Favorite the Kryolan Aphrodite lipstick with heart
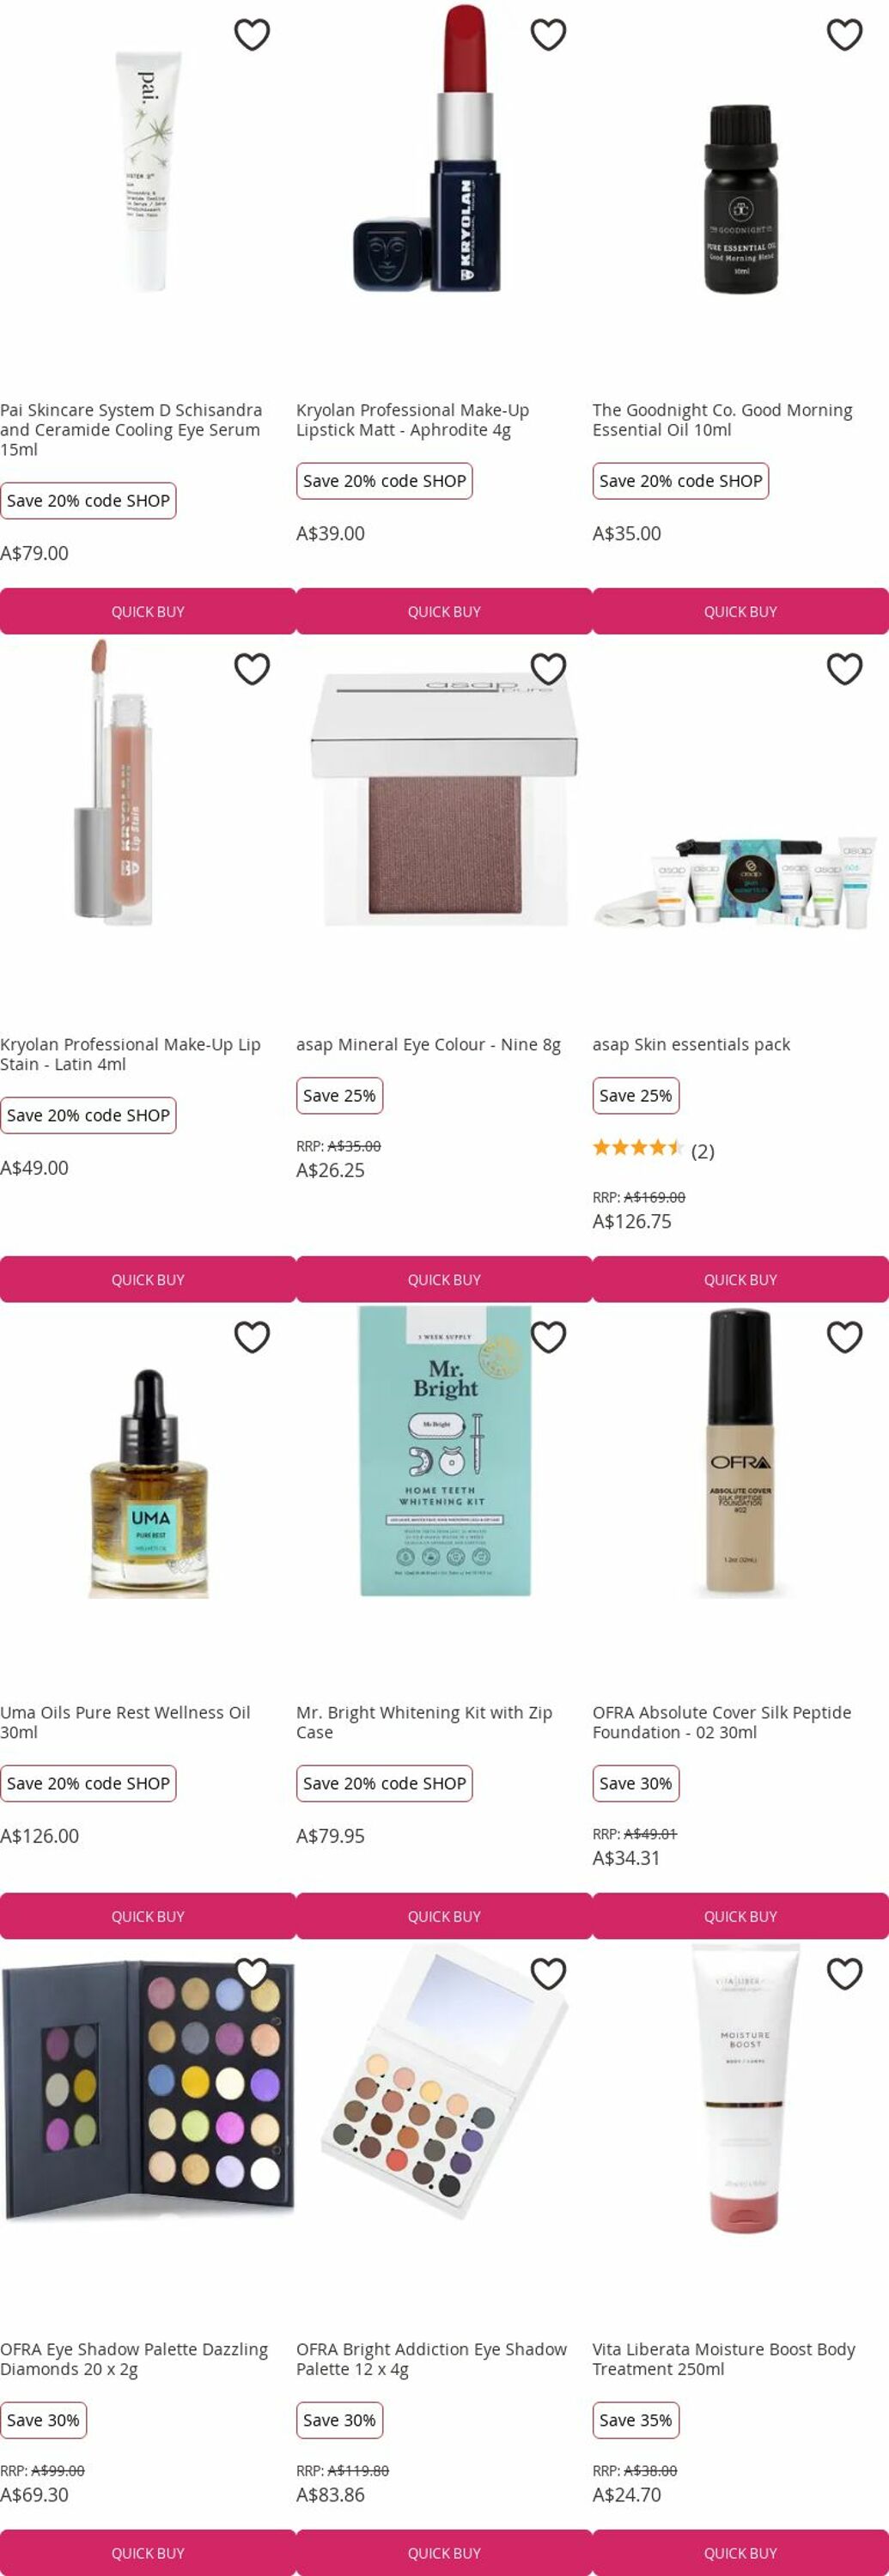Viewport: 889px width, 2576px height. tap(548, 35)
